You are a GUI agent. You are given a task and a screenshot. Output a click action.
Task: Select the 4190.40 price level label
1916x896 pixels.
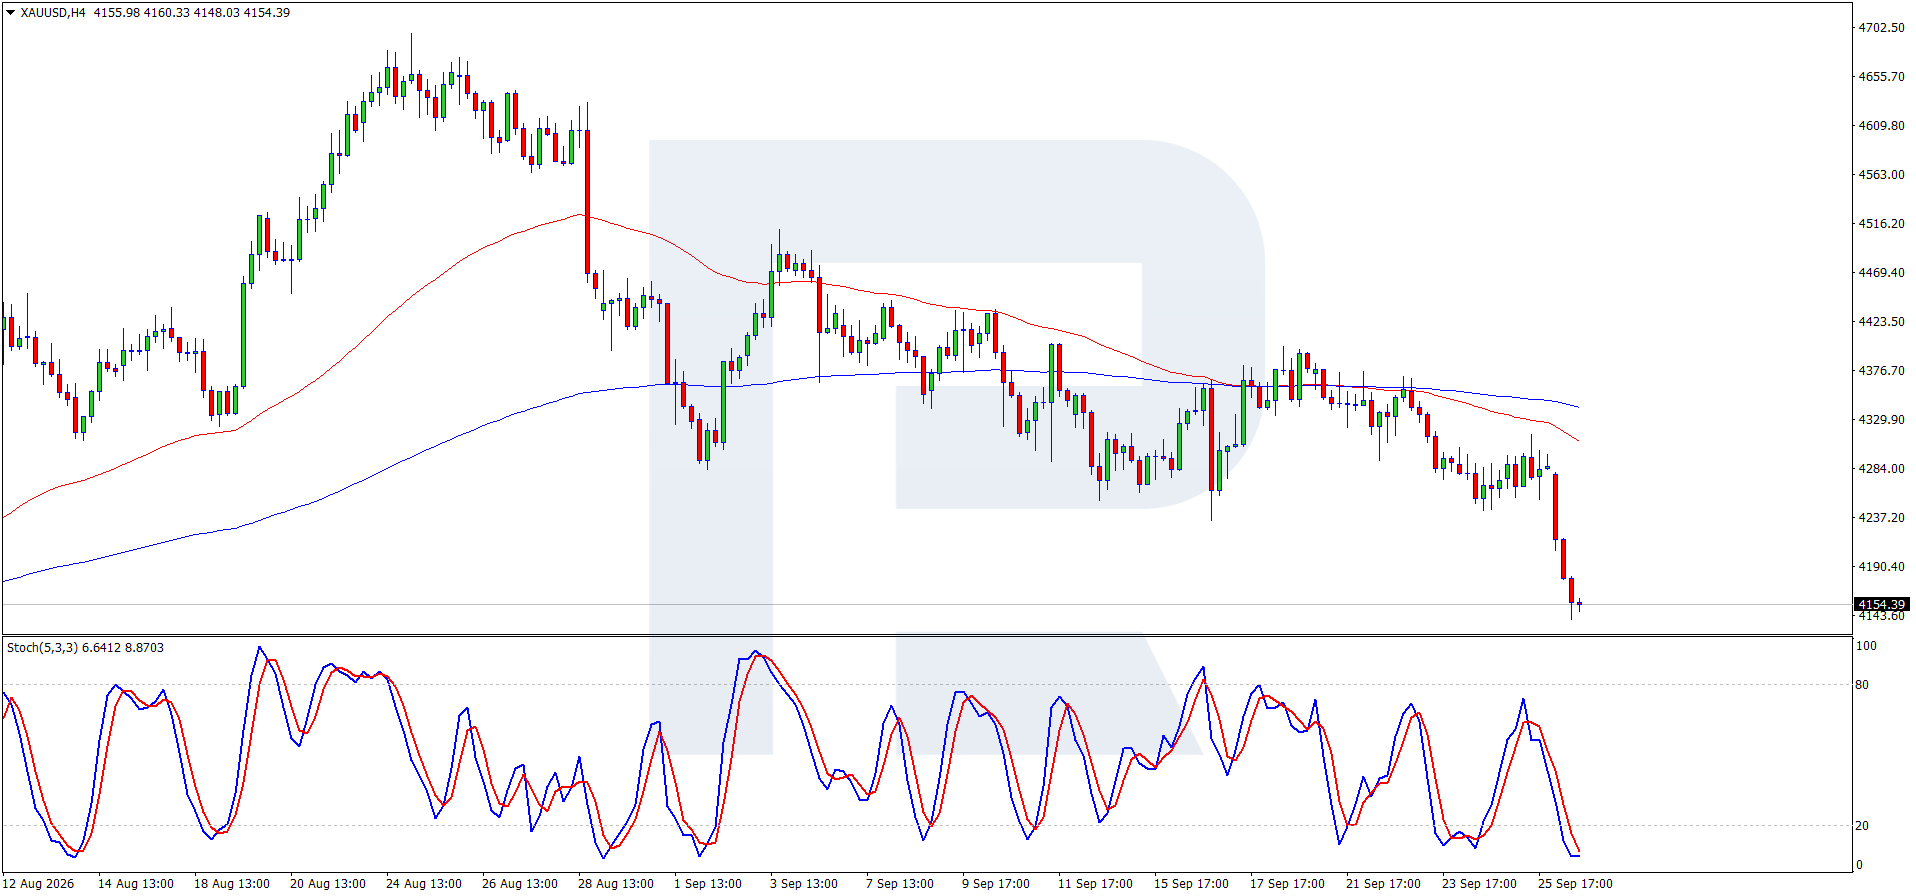click(x=1881, y=567)
